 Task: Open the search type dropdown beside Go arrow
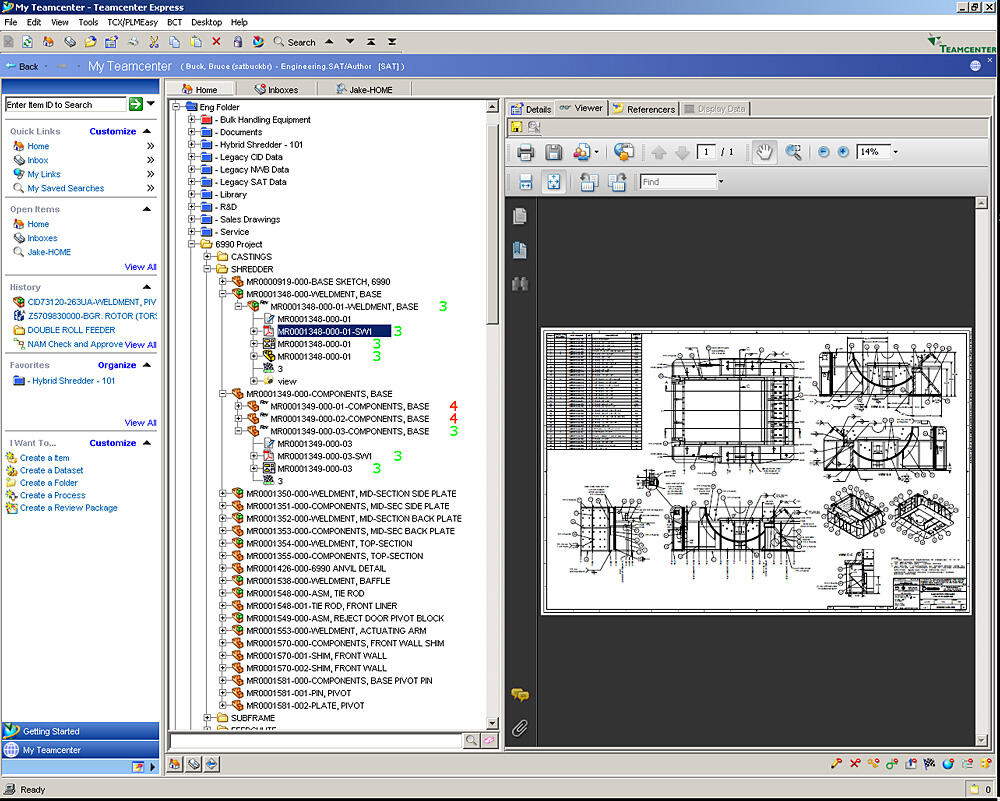tap(151, 103)
